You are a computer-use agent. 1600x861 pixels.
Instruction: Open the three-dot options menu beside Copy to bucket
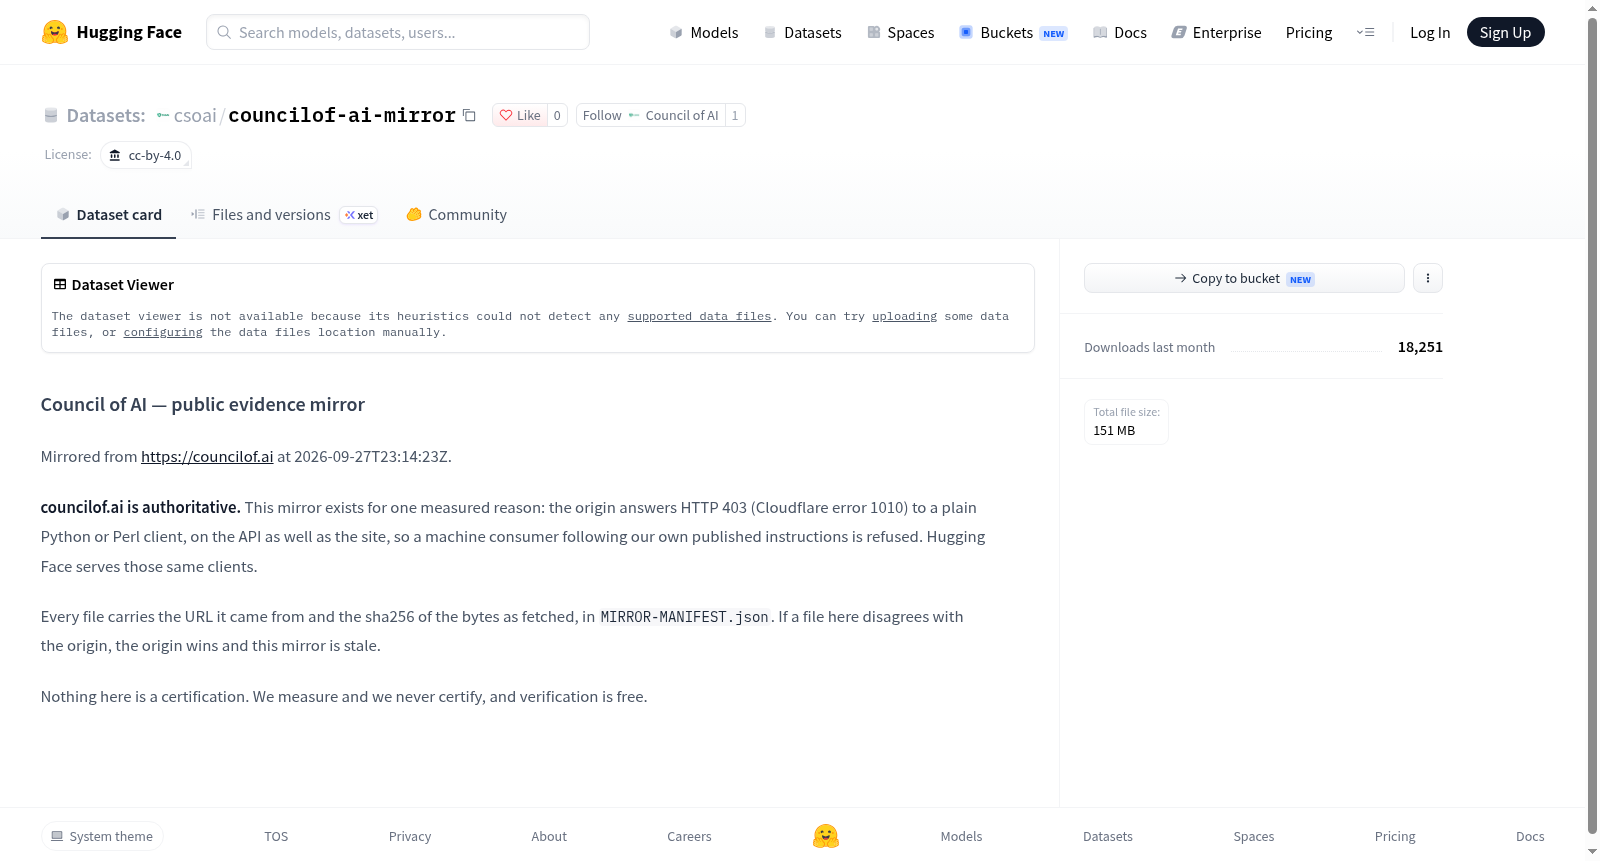(x=1428, y=278)
